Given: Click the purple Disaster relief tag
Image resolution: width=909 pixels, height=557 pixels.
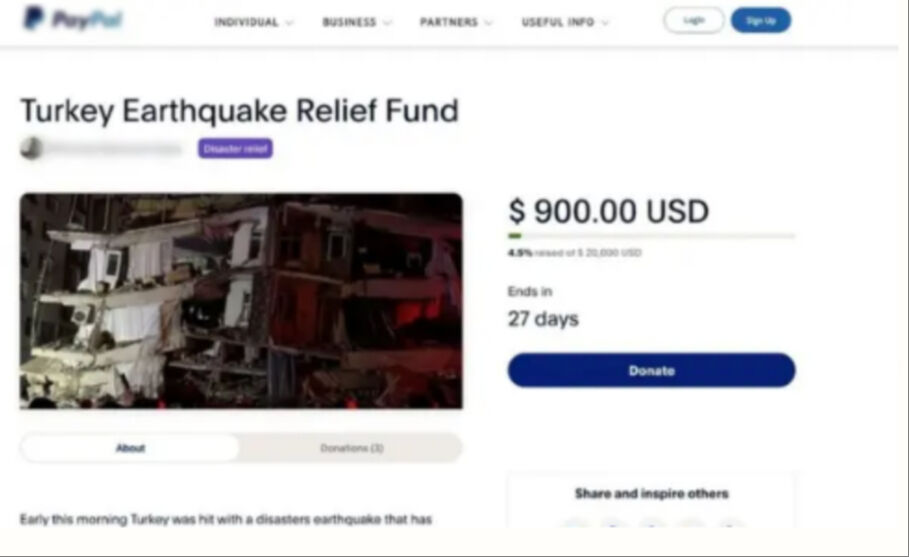Looking at the screenshot, I should [235, 148].
